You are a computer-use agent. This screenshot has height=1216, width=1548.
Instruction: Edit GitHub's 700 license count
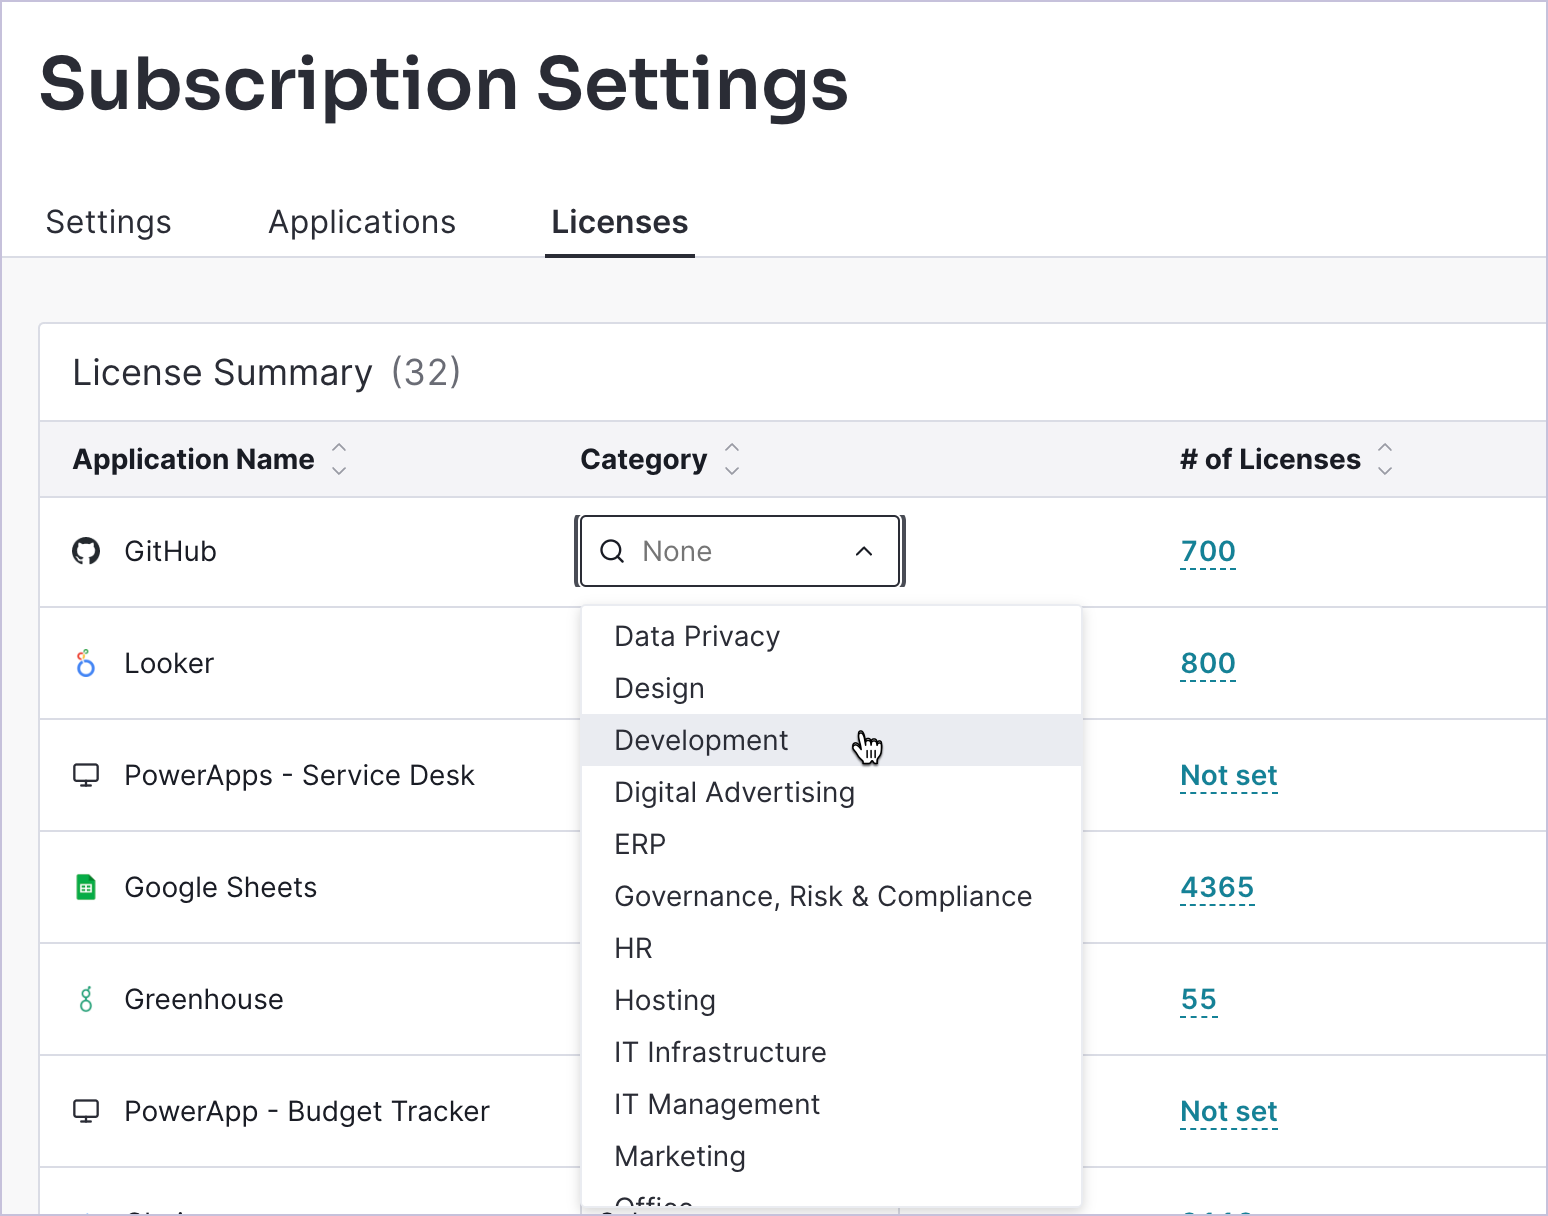tap(1208, 551)
